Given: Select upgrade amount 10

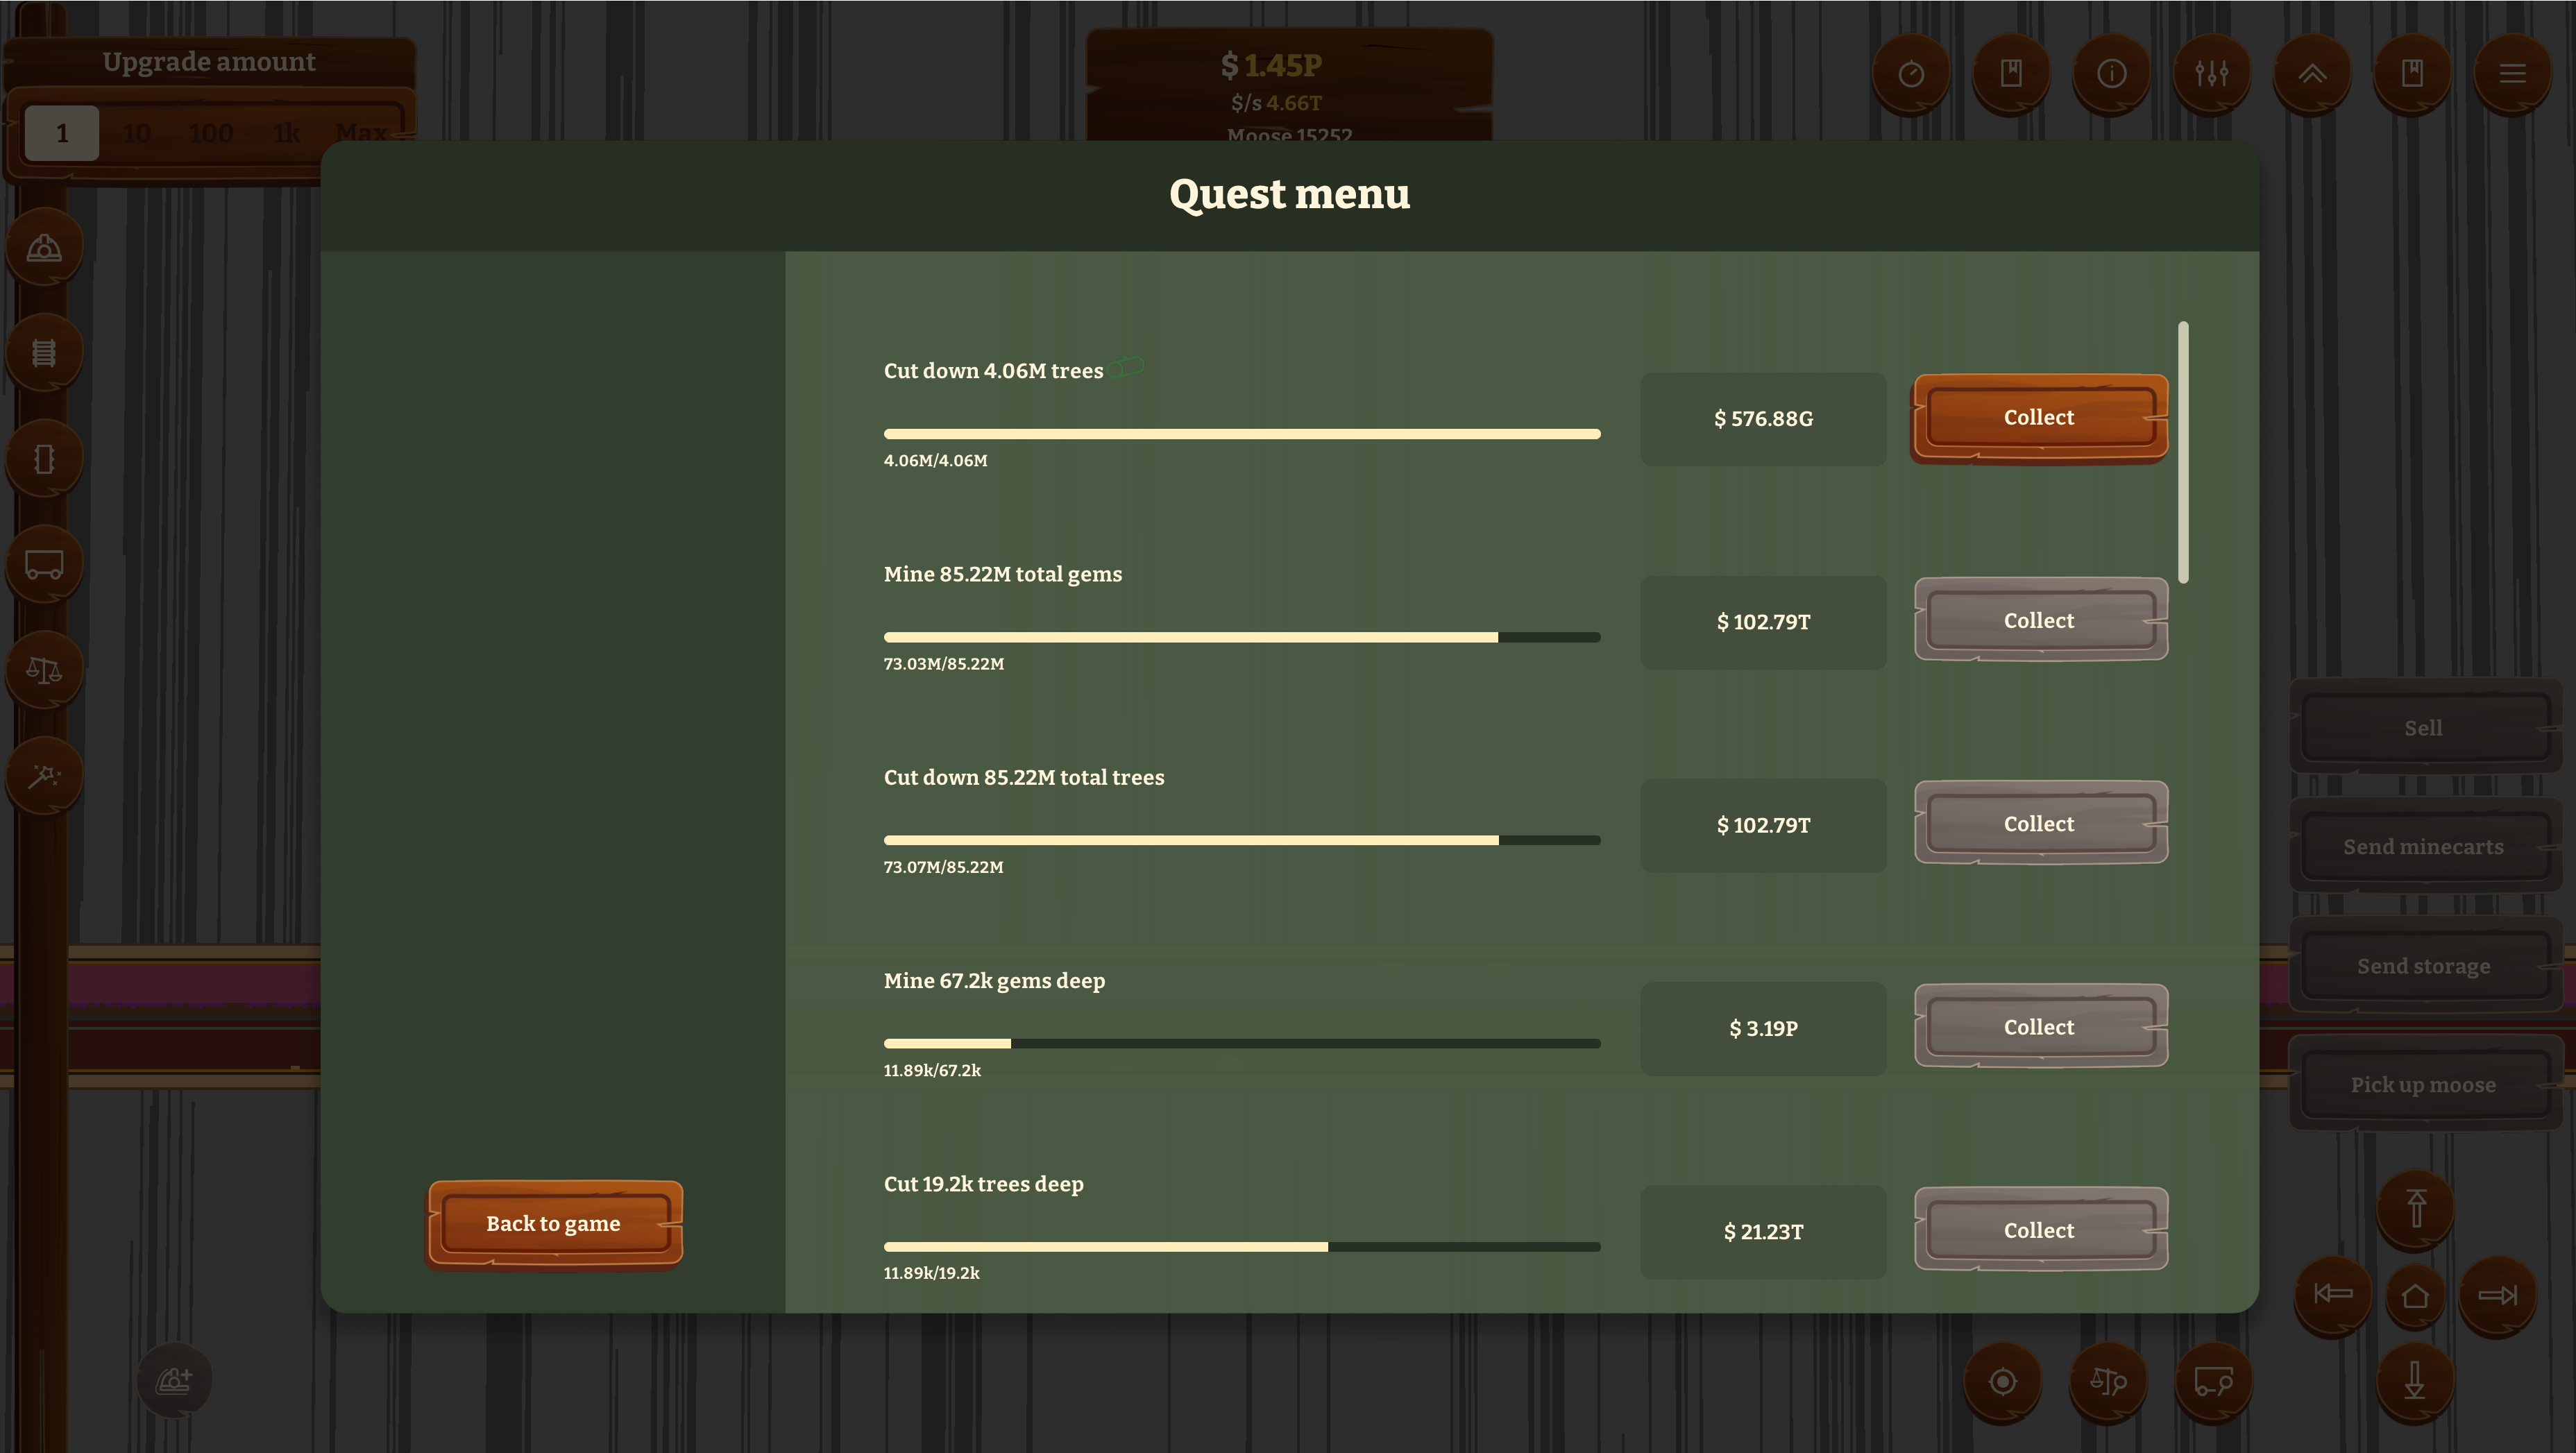Looking at the screenshot, I should 137,133.
